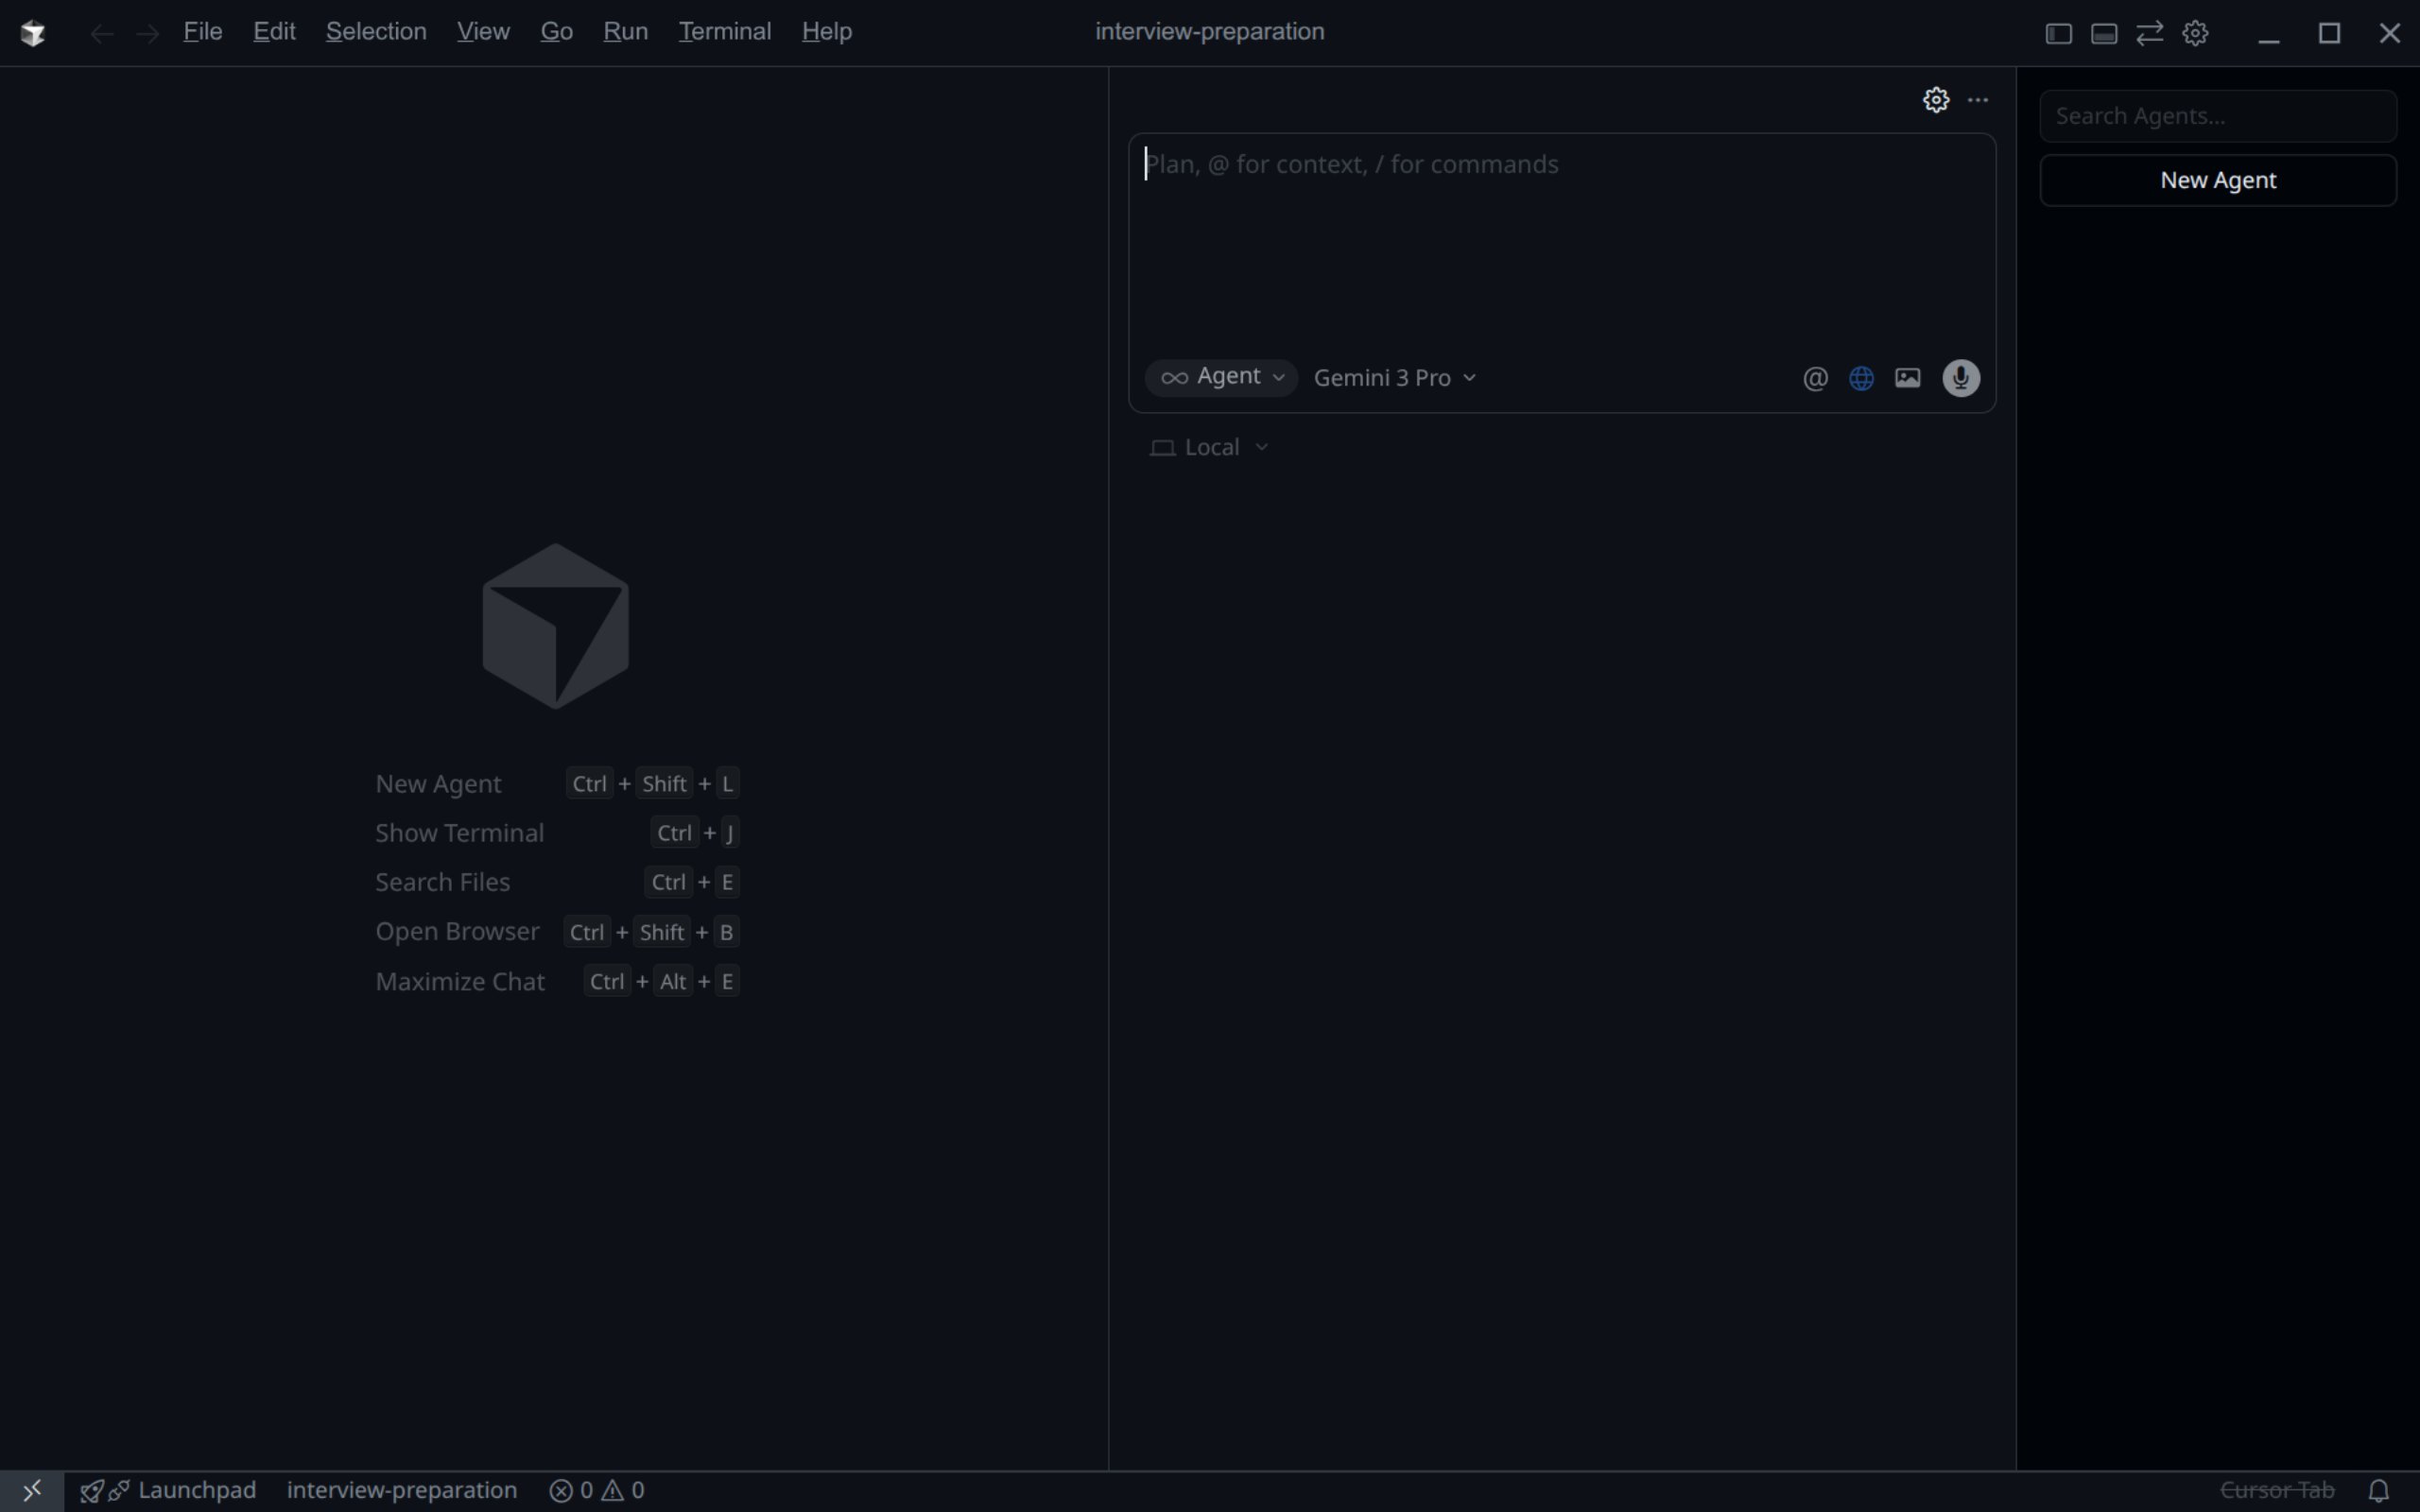Click the navigate back arrow
The height and width of the screenshot is (1512, 2420).
(101, 32)
